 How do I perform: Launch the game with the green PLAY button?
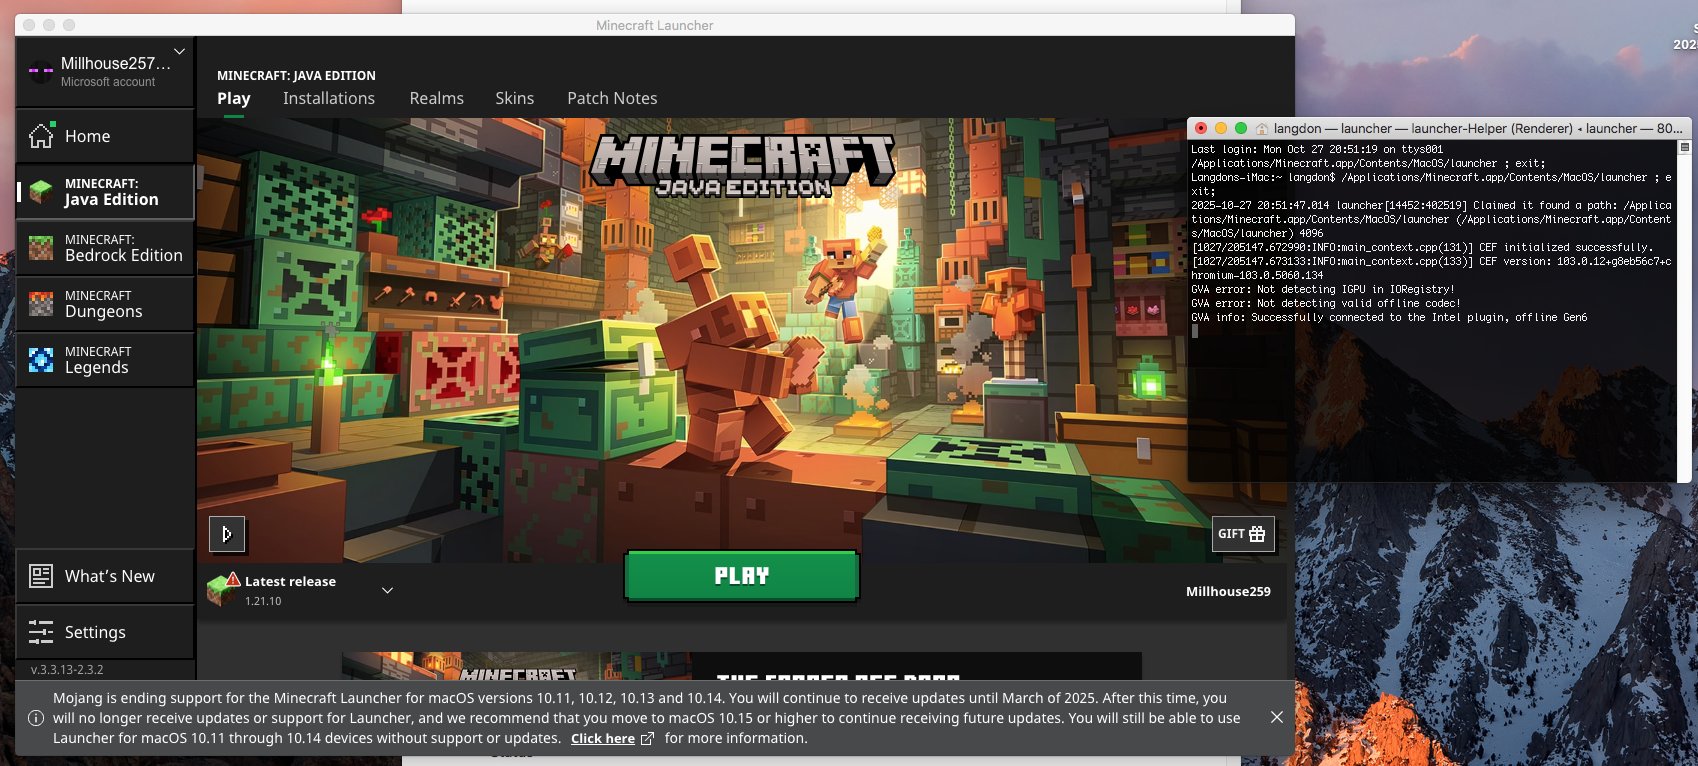(742, 576)
